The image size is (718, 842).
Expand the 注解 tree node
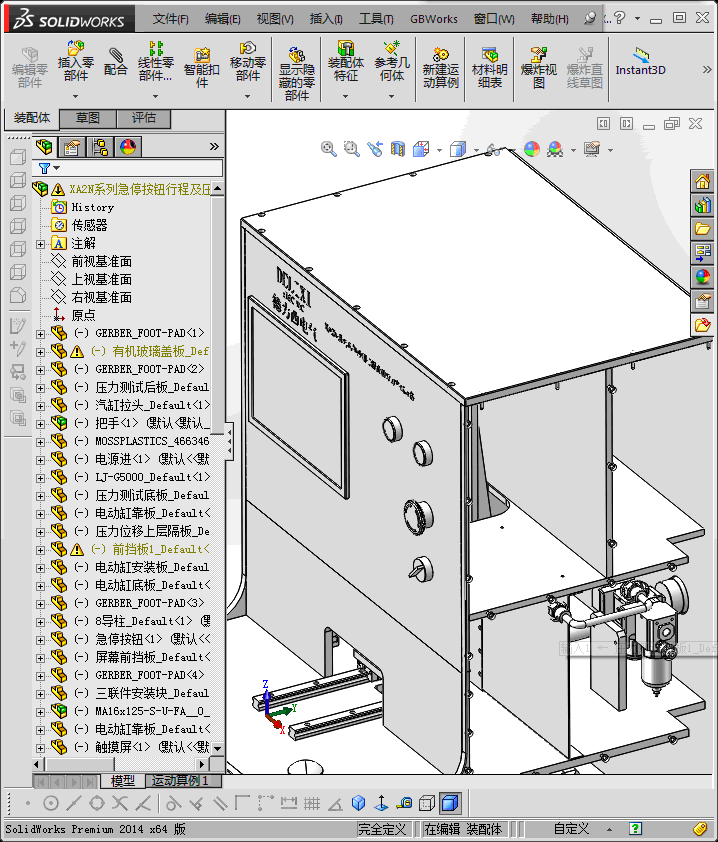pyautogui.click(x=40, y=244)
